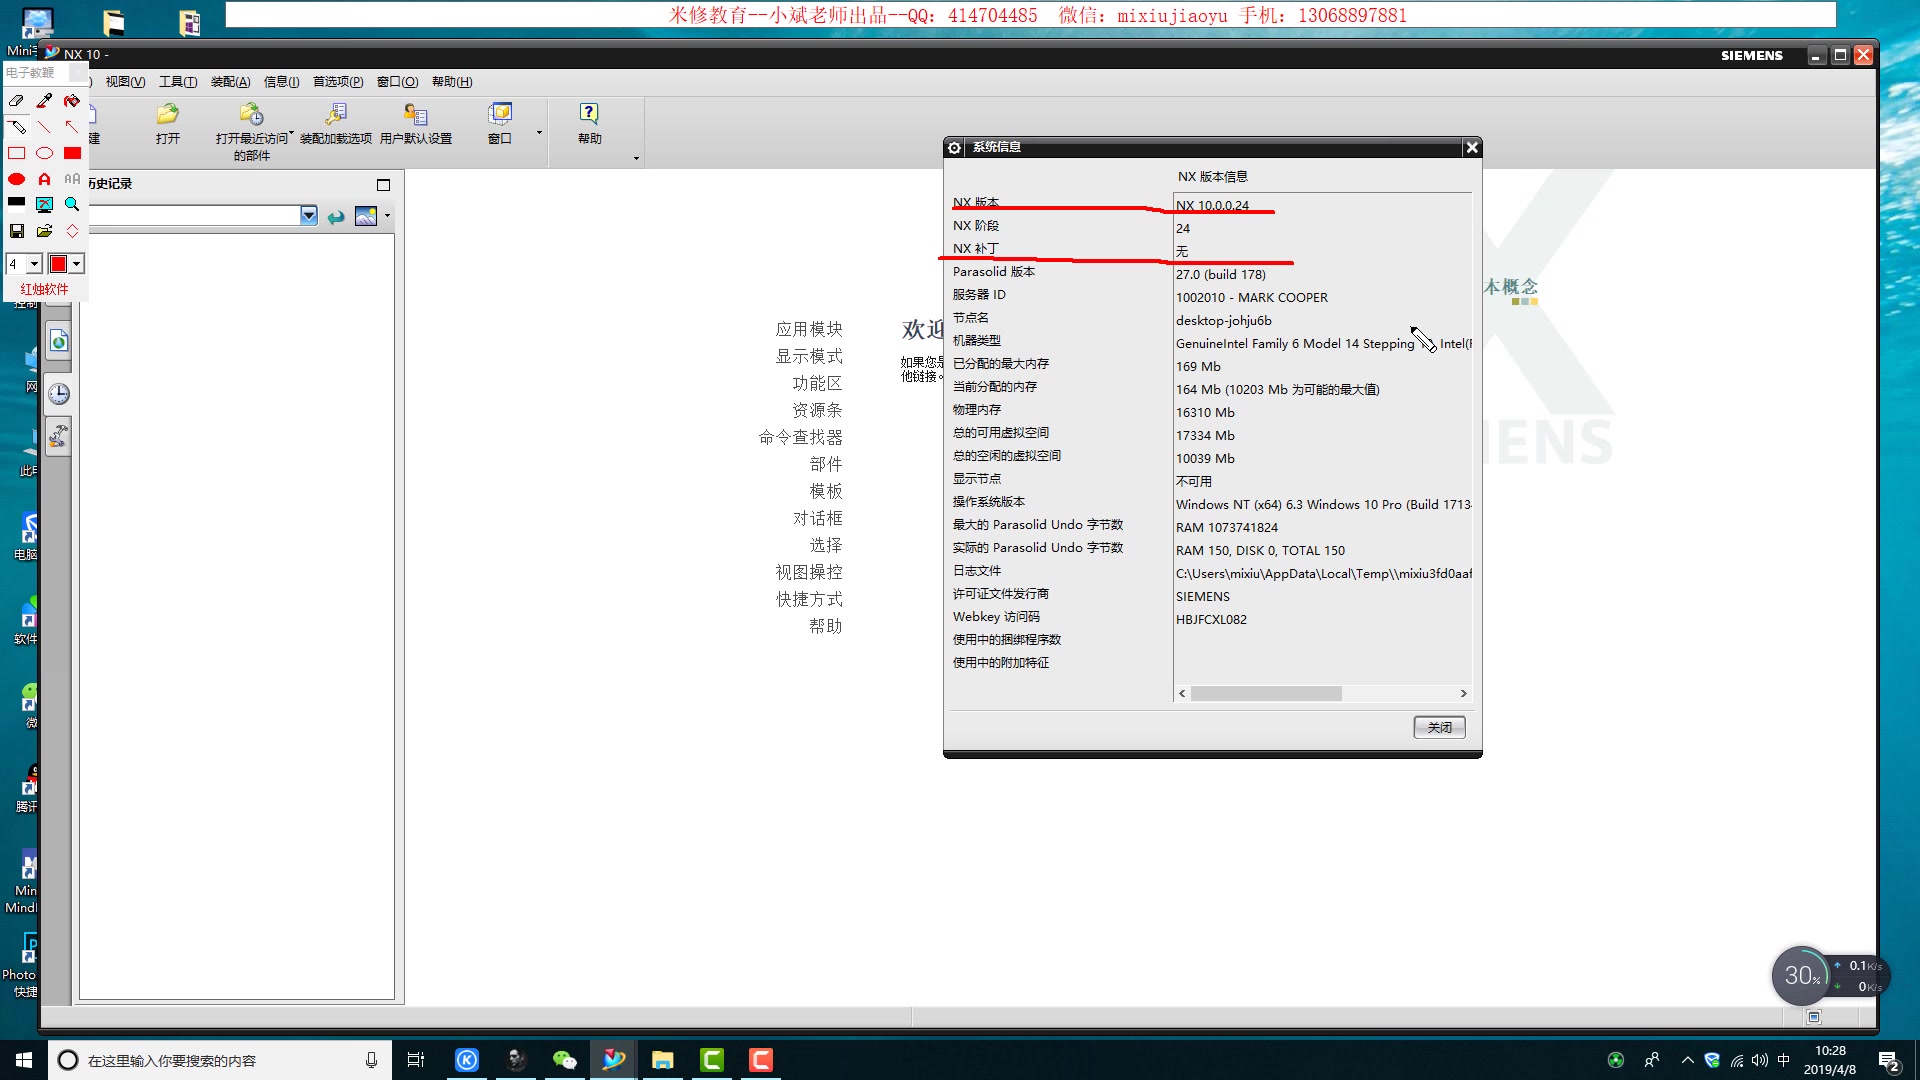
Task: Select the eraser tool in annotation palette
Action: [x=16, y=101]
